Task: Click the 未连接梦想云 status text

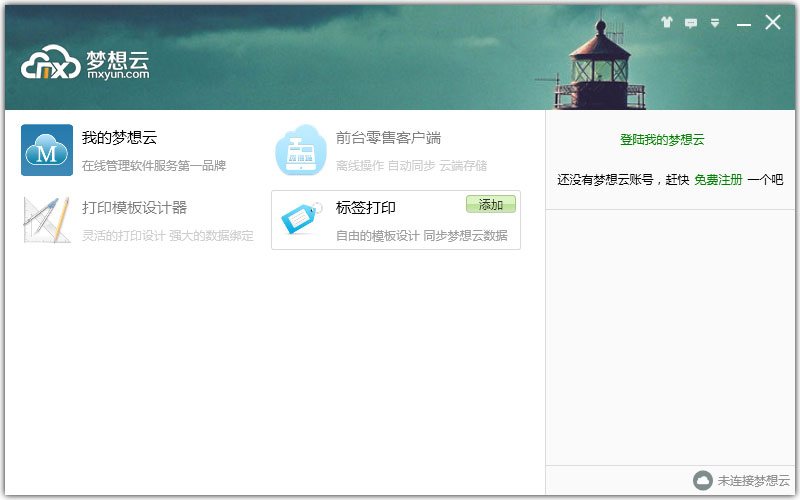Action: [754, 480]
